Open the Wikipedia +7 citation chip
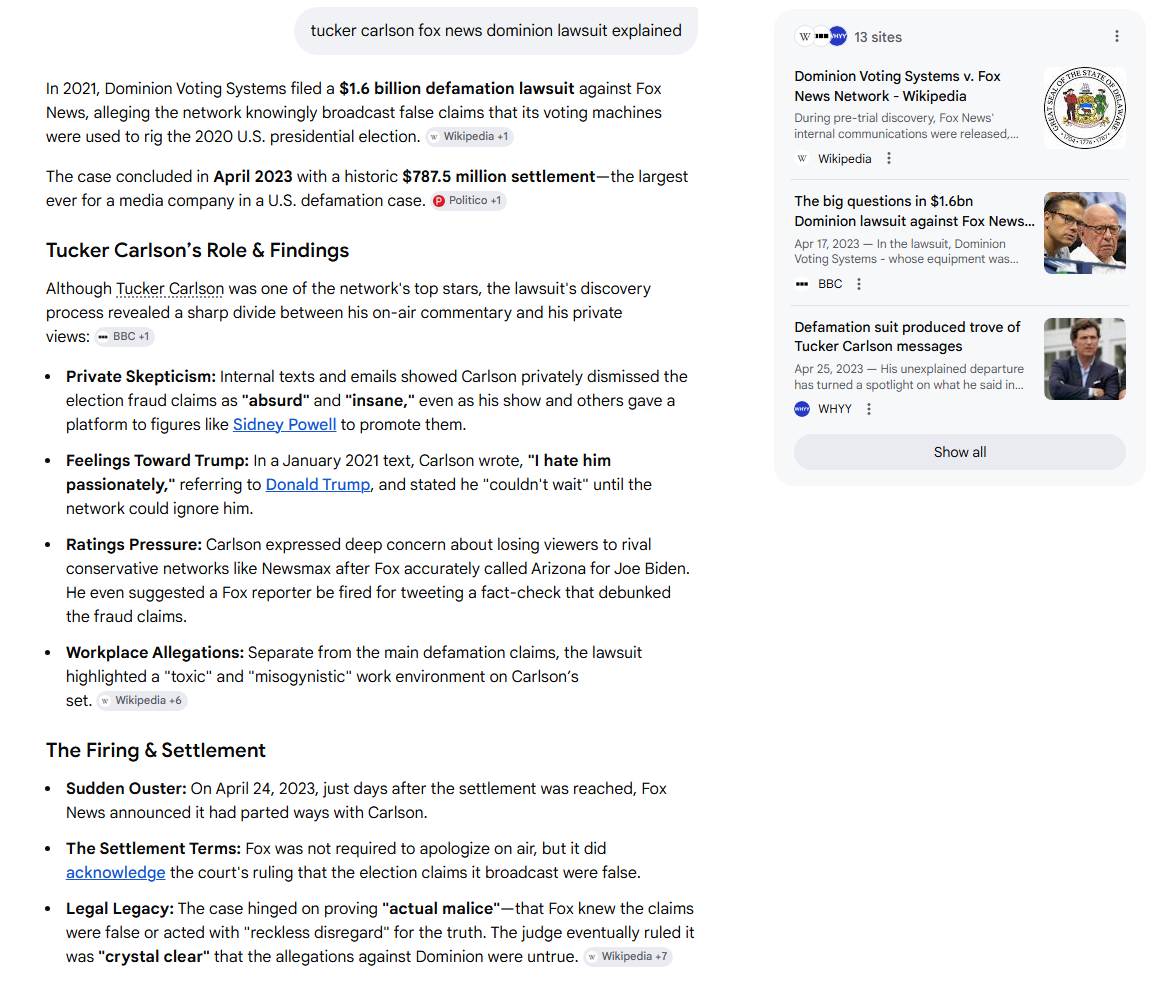 click(628, 957)
